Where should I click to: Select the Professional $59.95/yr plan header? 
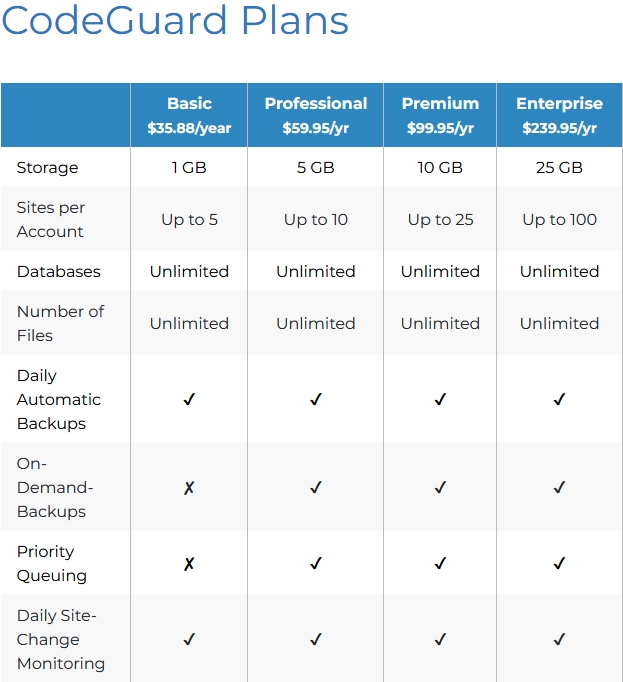tap(316, 115)
